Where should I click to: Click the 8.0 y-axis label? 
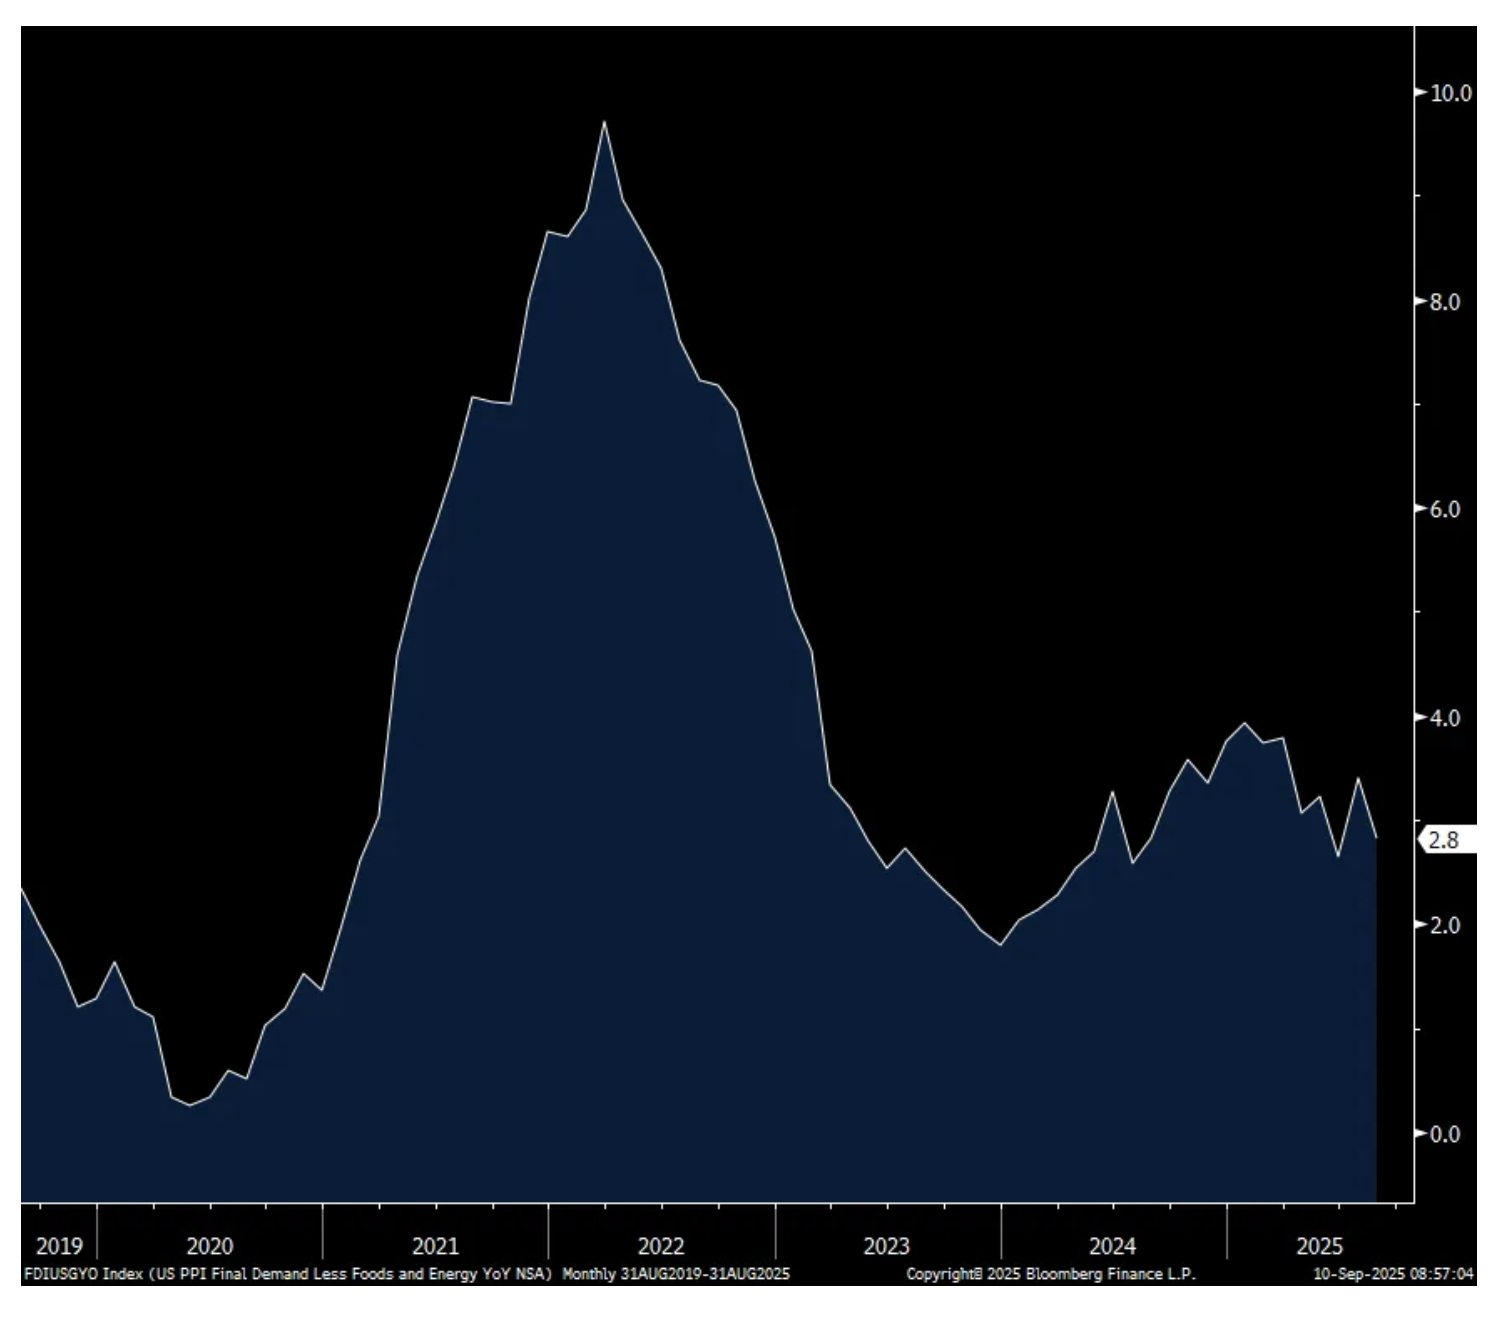[x=1444, y=302]
